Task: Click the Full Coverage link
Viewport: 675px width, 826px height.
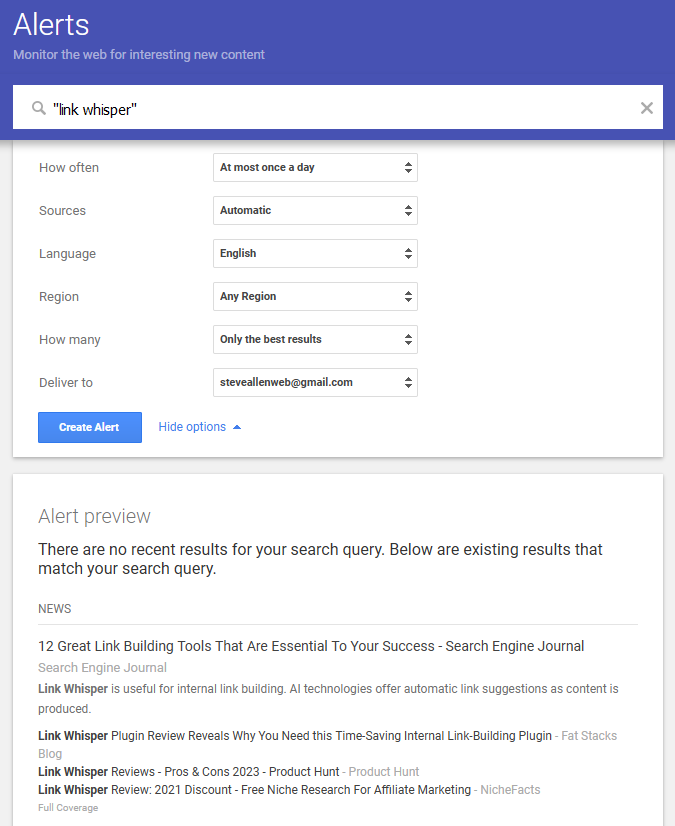Action: [x=68, y=808]
